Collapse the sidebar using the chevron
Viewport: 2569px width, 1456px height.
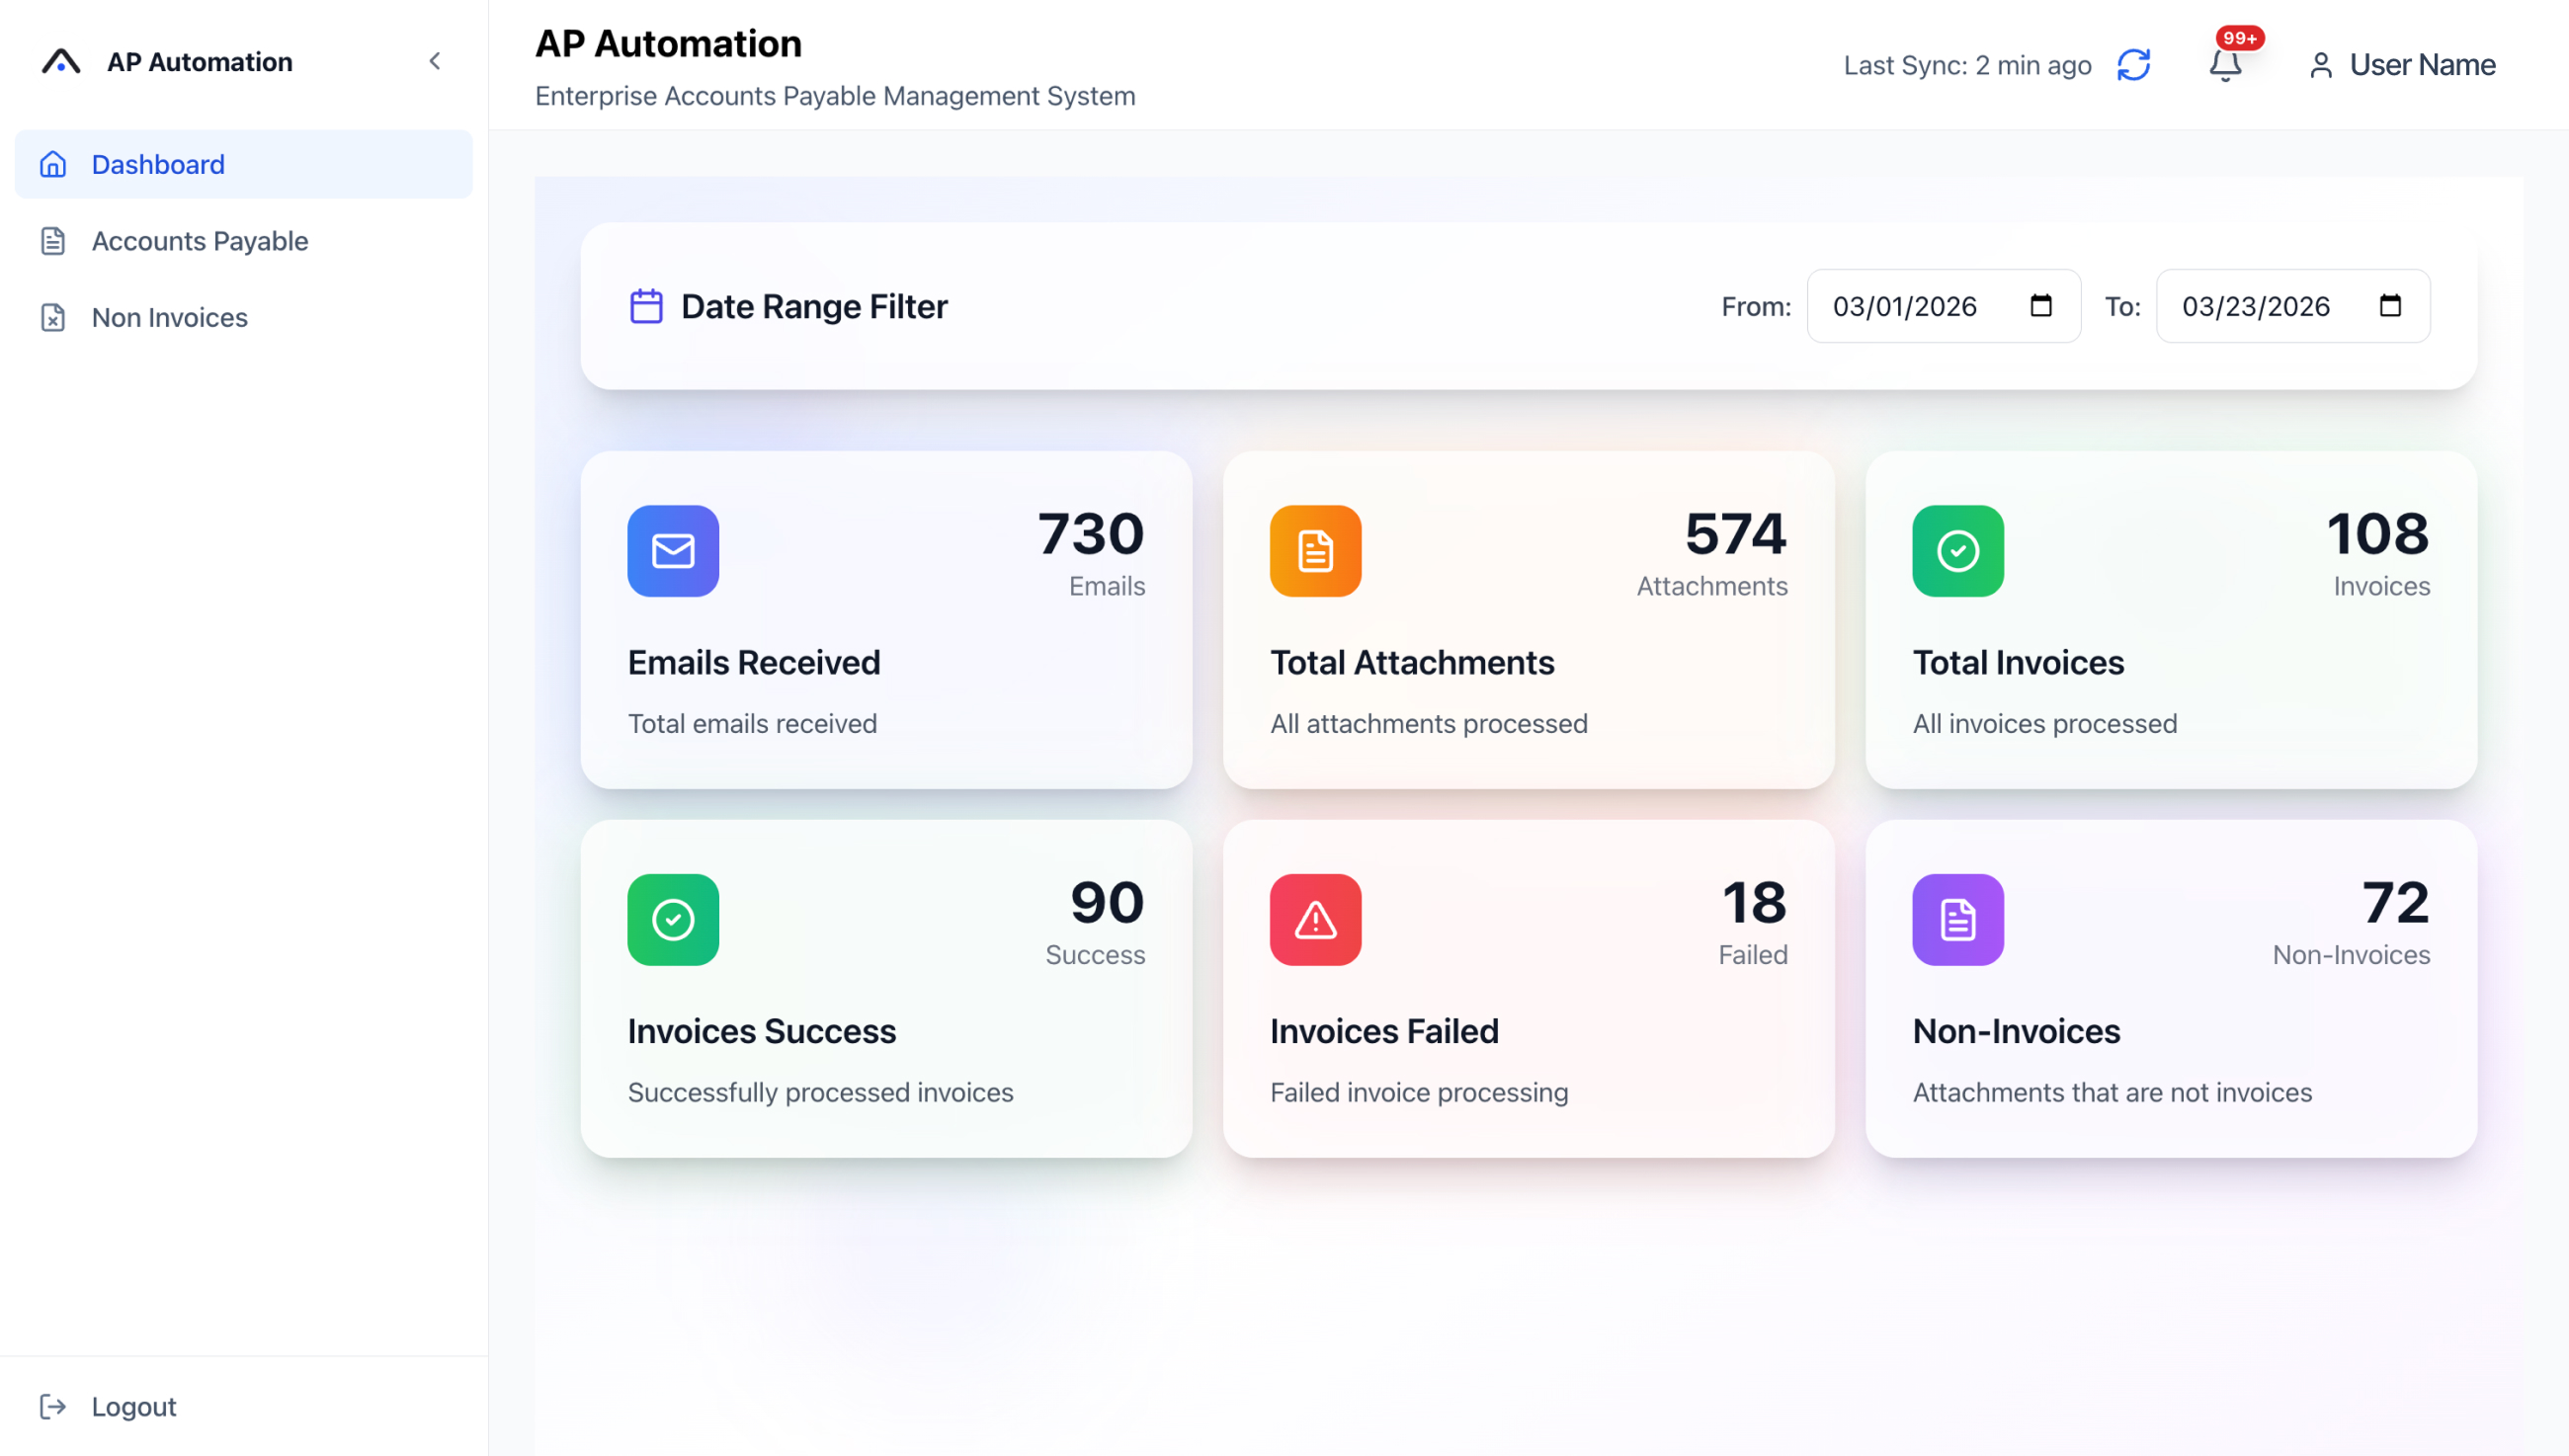pos(435,60)
